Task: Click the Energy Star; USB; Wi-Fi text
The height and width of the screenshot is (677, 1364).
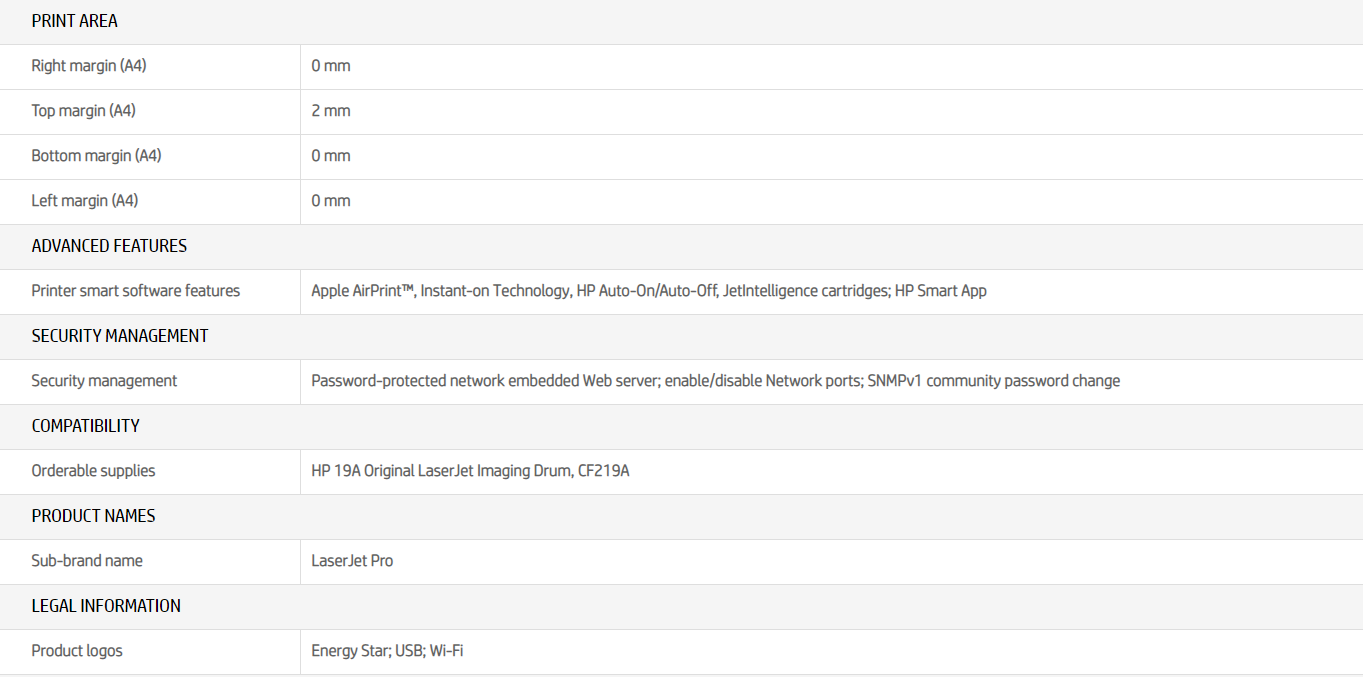Action: (x=387, y=651)
